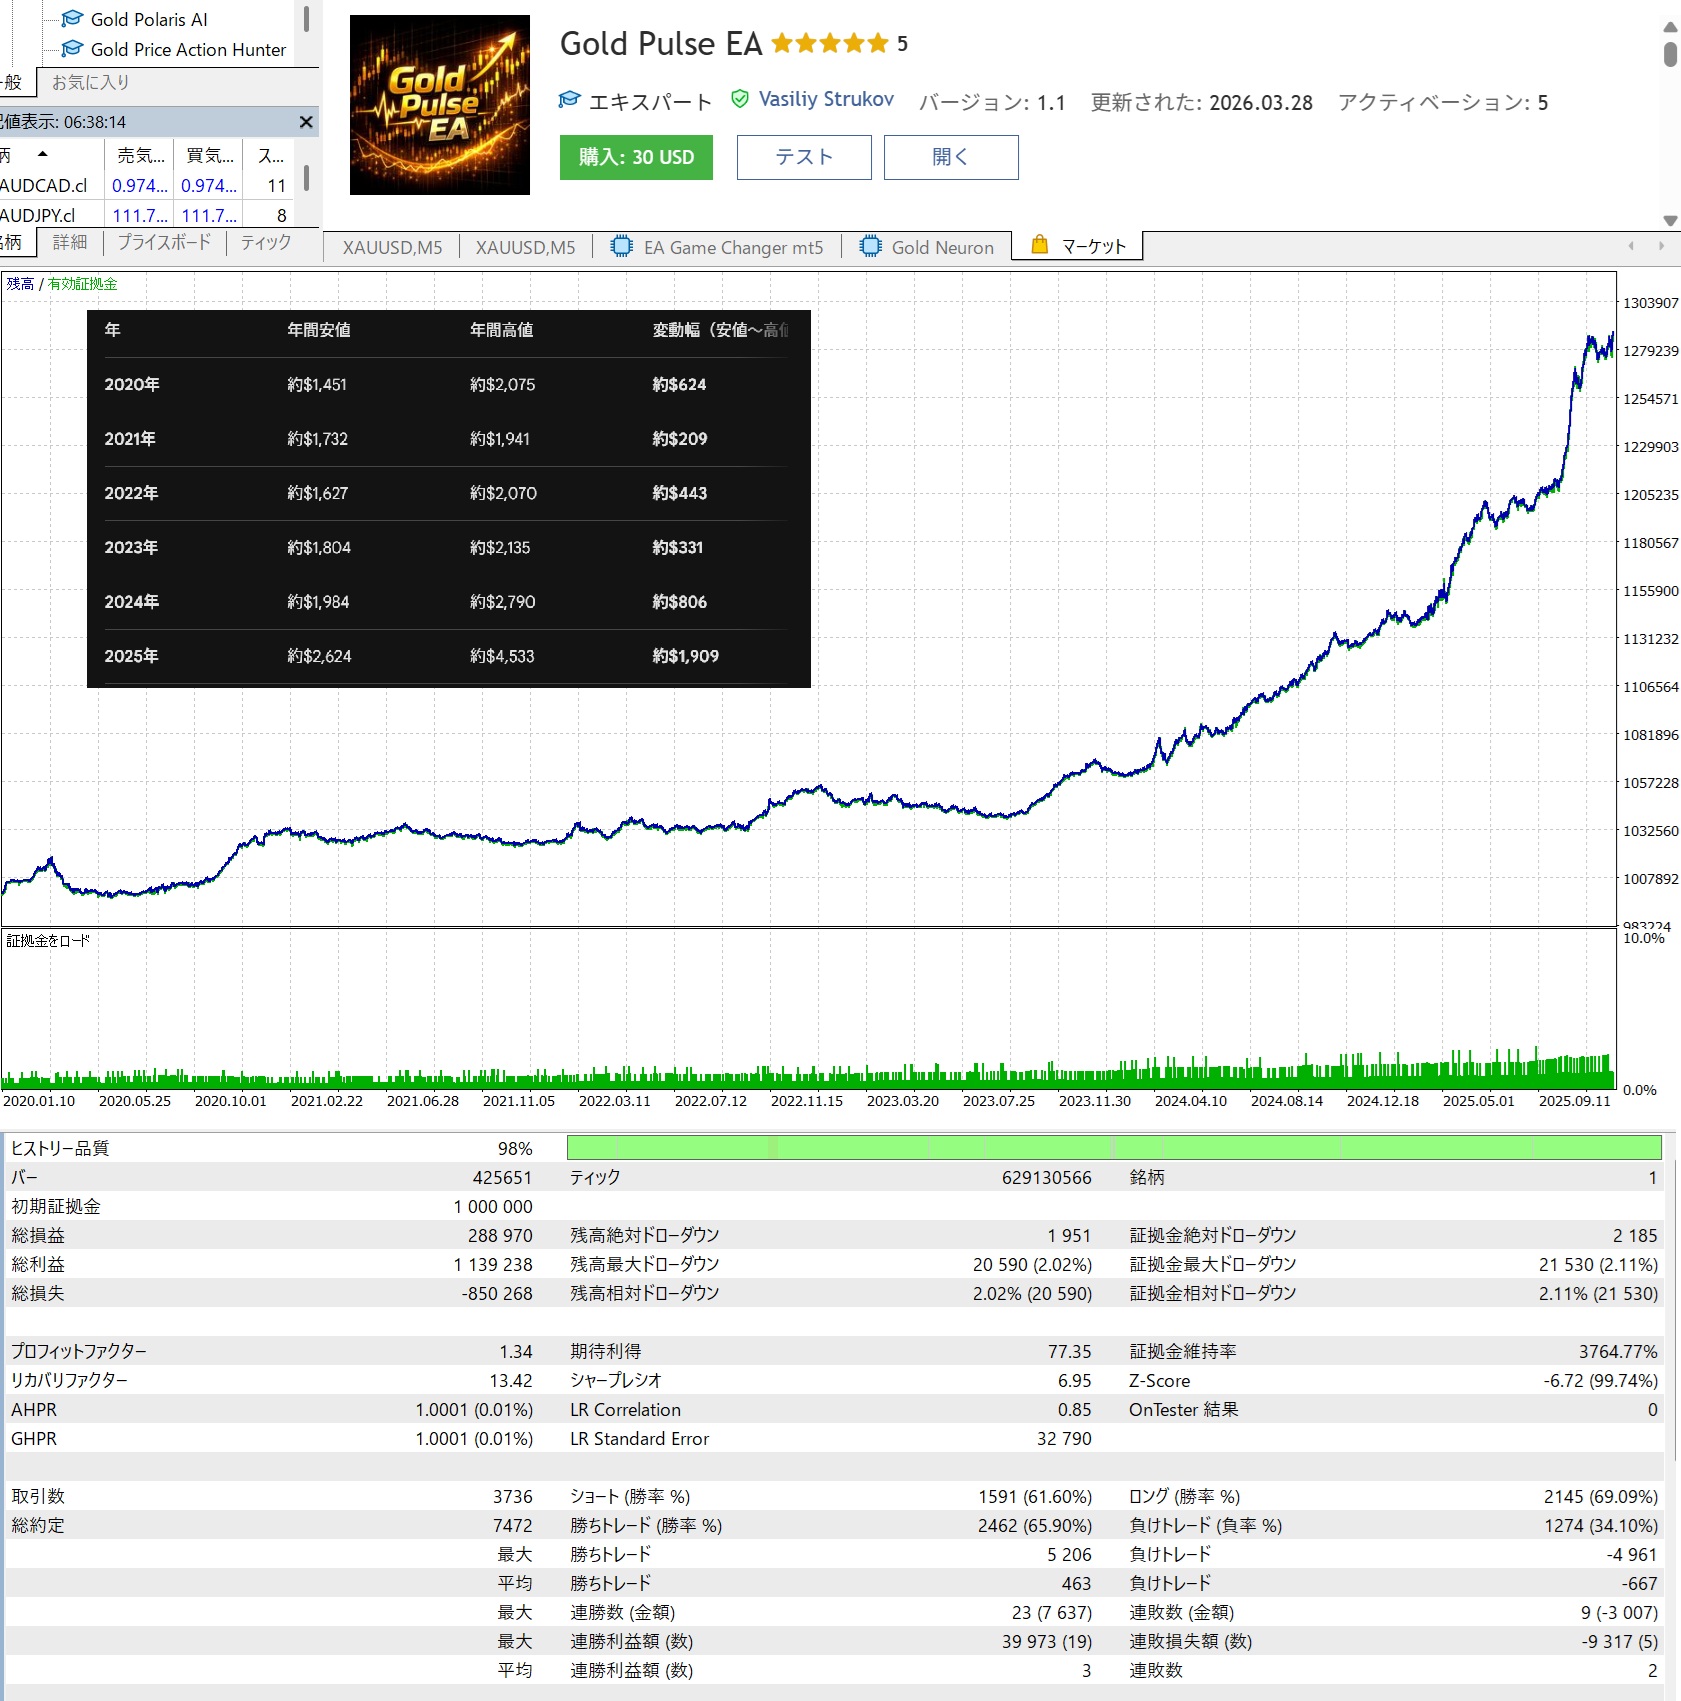1681x1701 pixels.
Task: Click the product page scroll-down arrow
Action: (x=1670, y=220)
